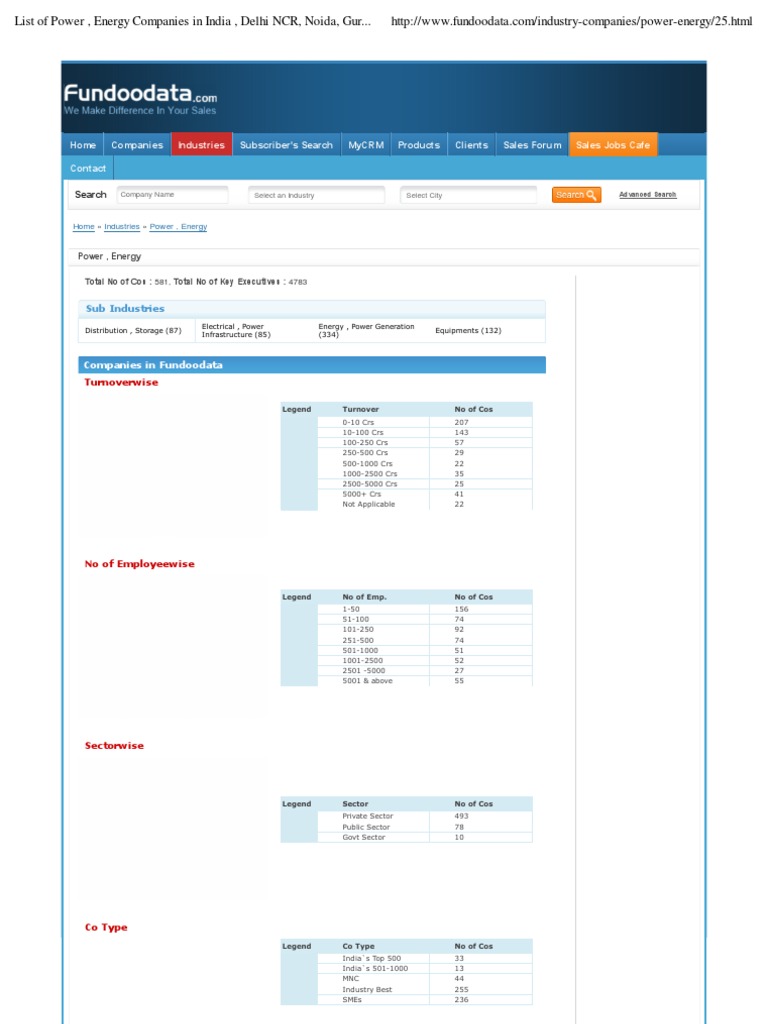Choose the Govt Sector row
This screenshot has width=768, height=1024.
tap(424, 837)
